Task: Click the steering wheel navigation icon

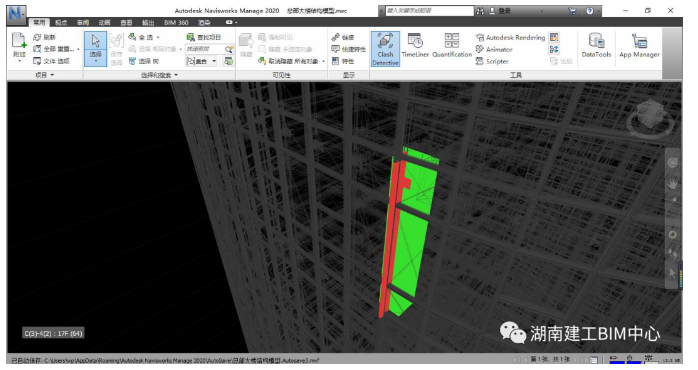Action: tap(673, 163)
